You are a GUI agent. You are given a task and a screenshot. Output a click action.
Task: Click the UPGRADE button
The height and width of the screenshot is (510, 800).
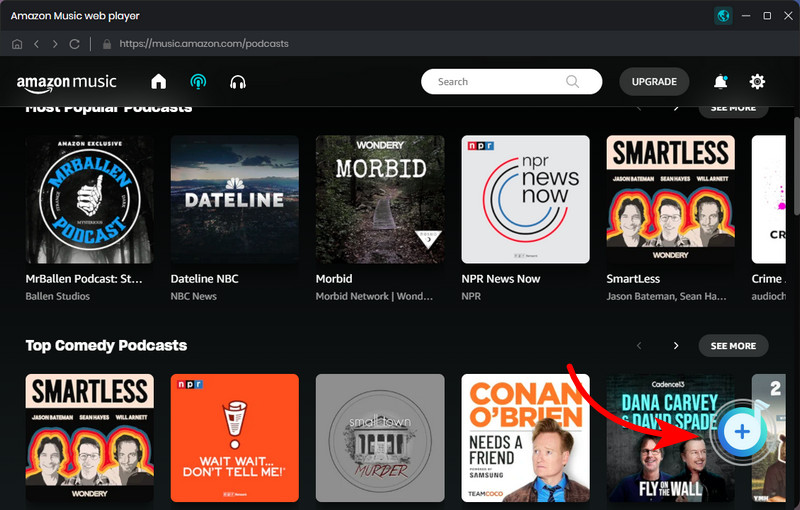pos(654,82)
